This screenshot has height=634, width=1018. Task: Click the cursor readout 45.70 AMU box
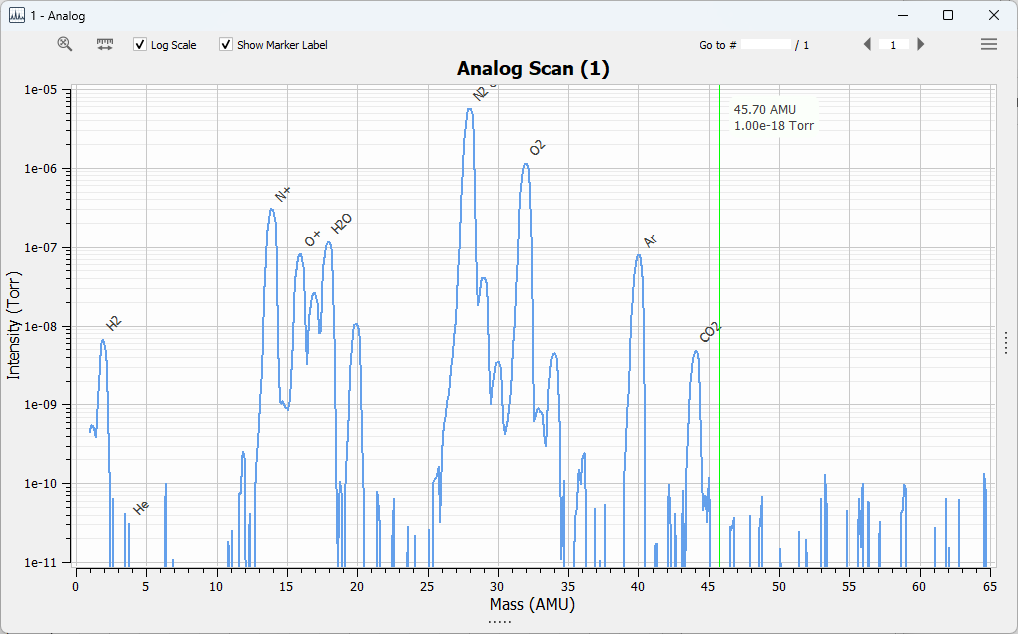772,117
